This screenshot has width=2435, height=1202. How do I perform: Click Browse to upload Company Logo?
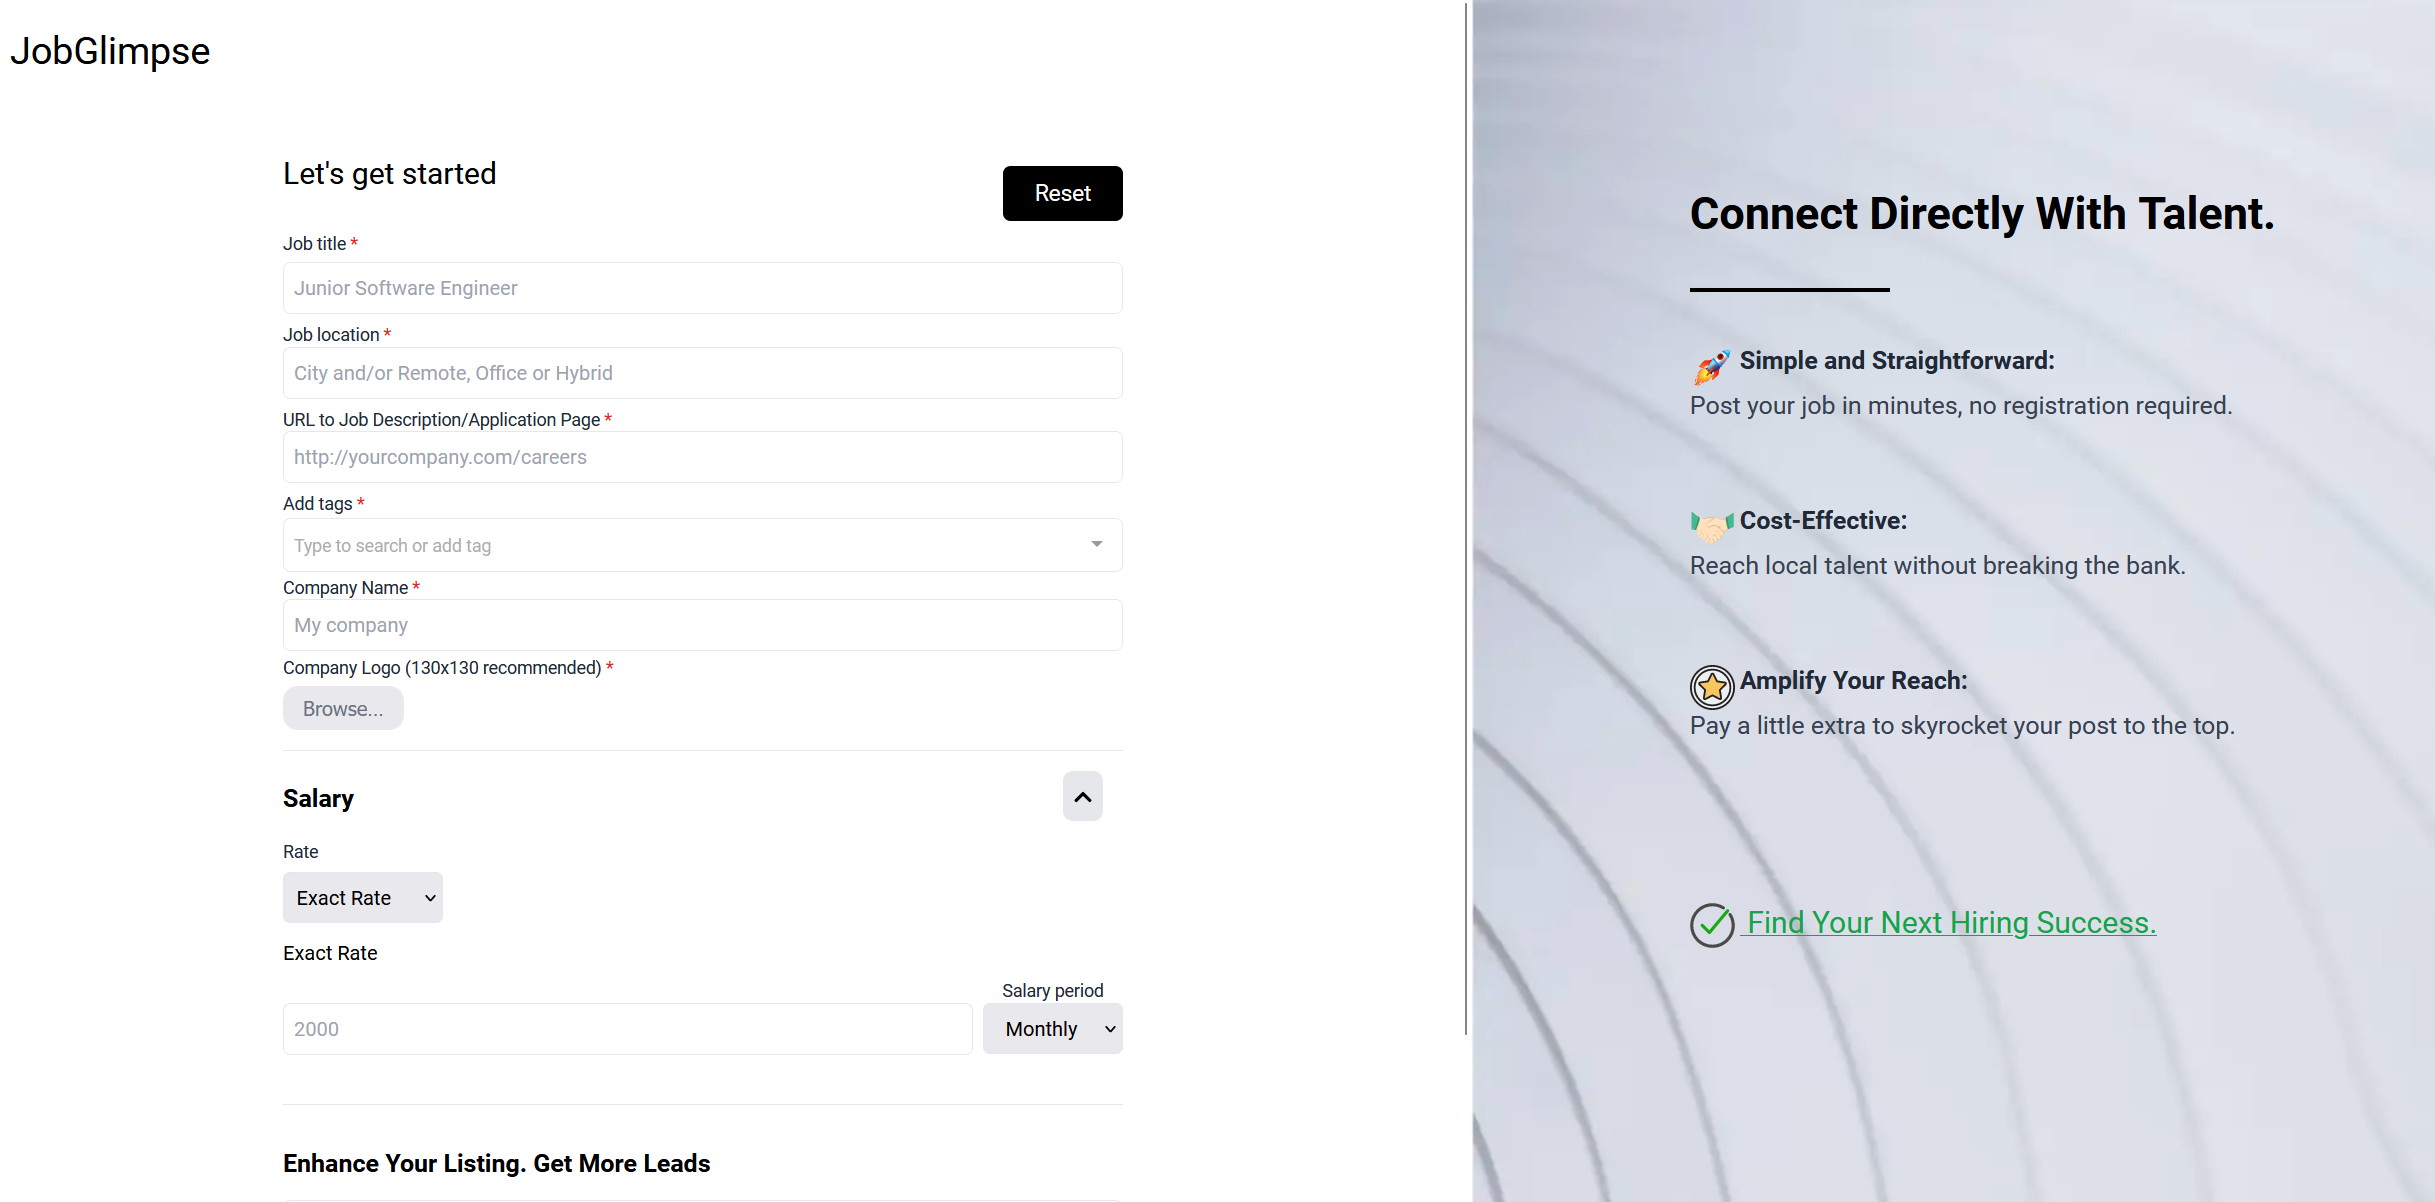tap(340, 708)
